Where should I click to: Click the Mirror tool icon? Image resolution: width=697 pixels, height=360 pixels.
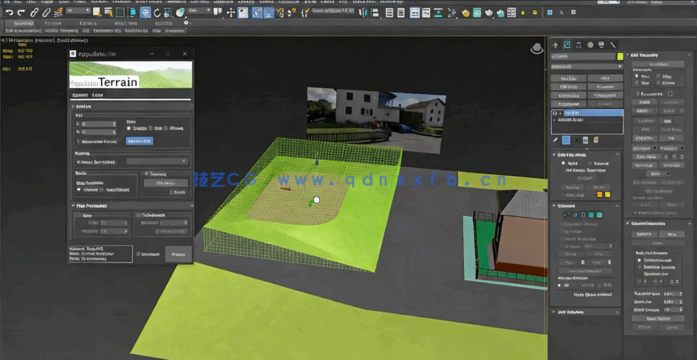click(x=364, y=12)
